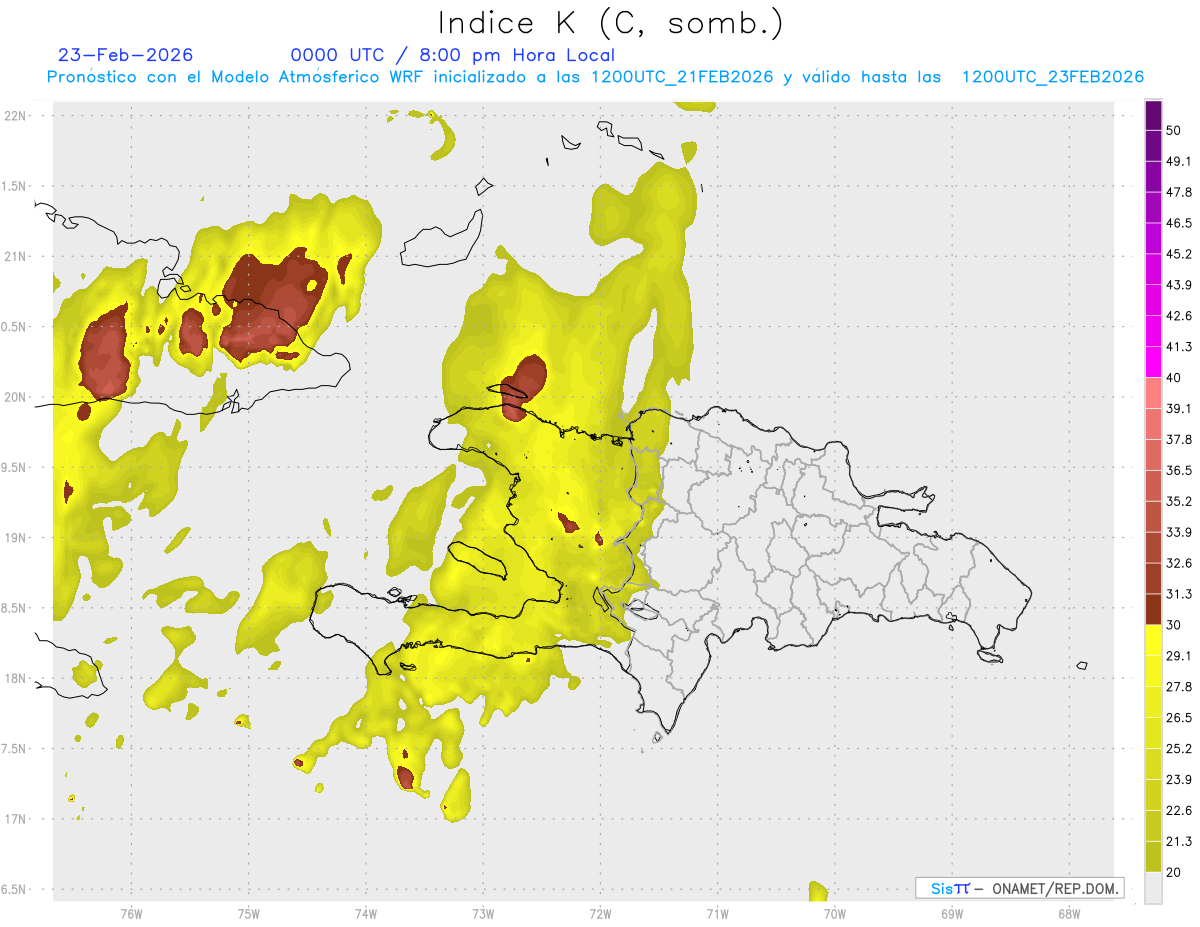Click the longitude axis label "72W"
The width and height of the screenshot is (1200, 927).
click(600, 913)
